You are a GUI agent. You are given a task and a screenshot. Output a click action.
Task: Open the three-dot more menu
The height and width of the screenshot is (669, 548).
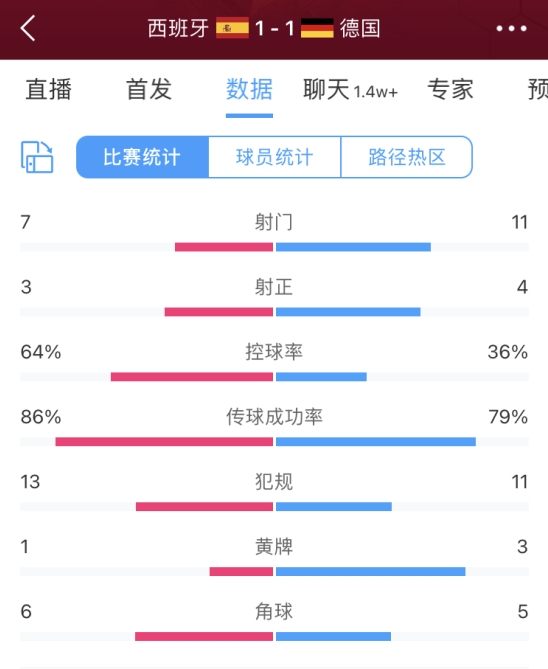(x=511, y=29)
